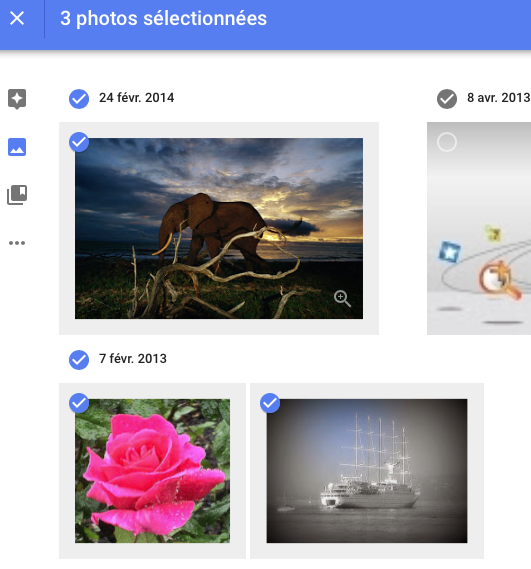
Task: Cancel selection with the X icon
Action: (x=17, y=18)
